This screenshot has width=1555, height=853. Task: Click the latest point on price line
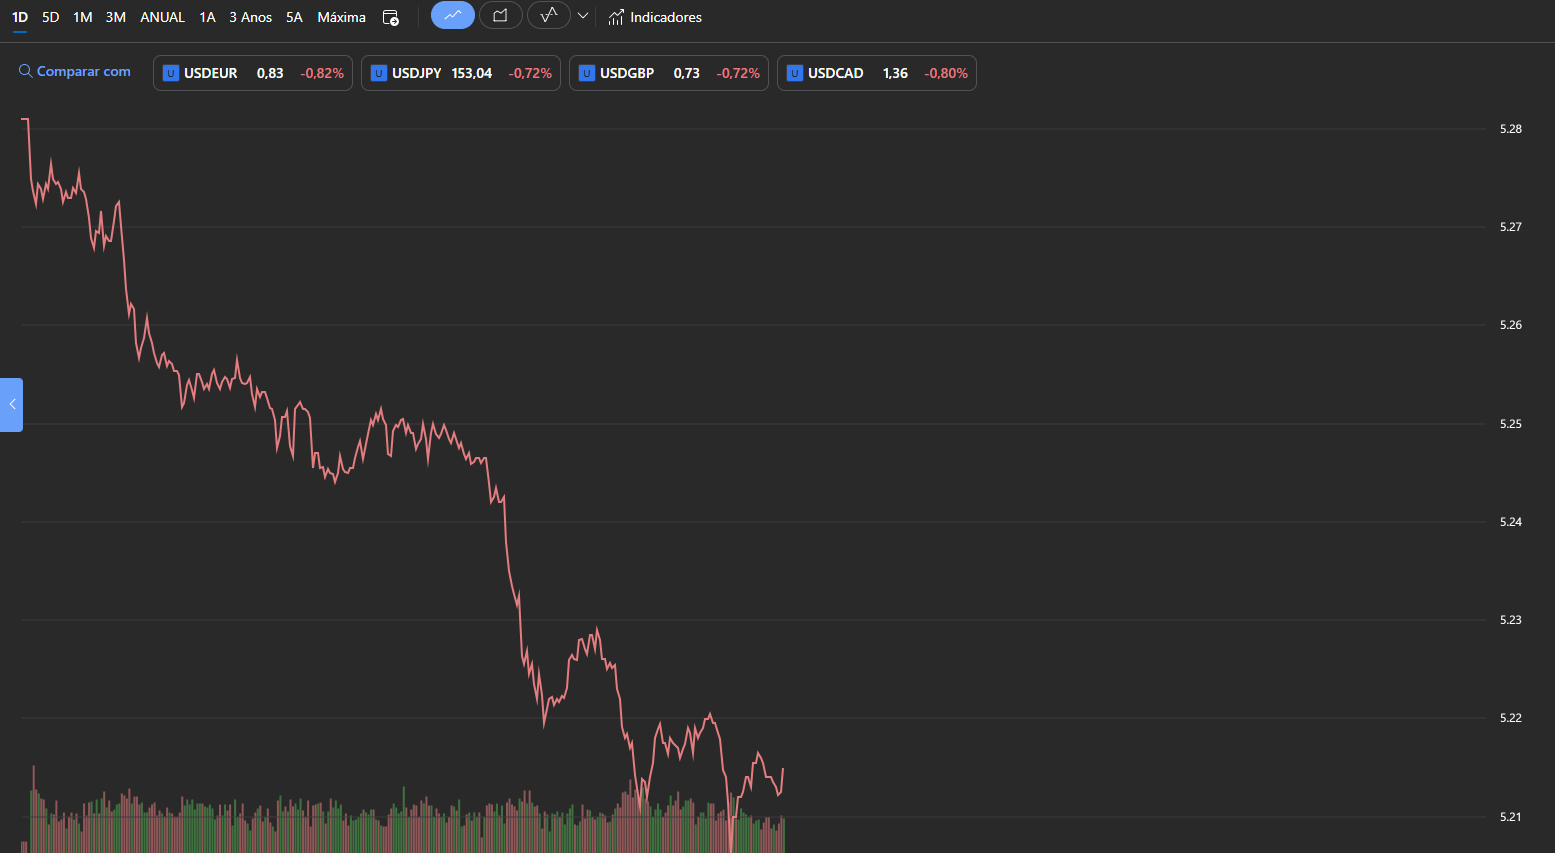coord(783,769)
